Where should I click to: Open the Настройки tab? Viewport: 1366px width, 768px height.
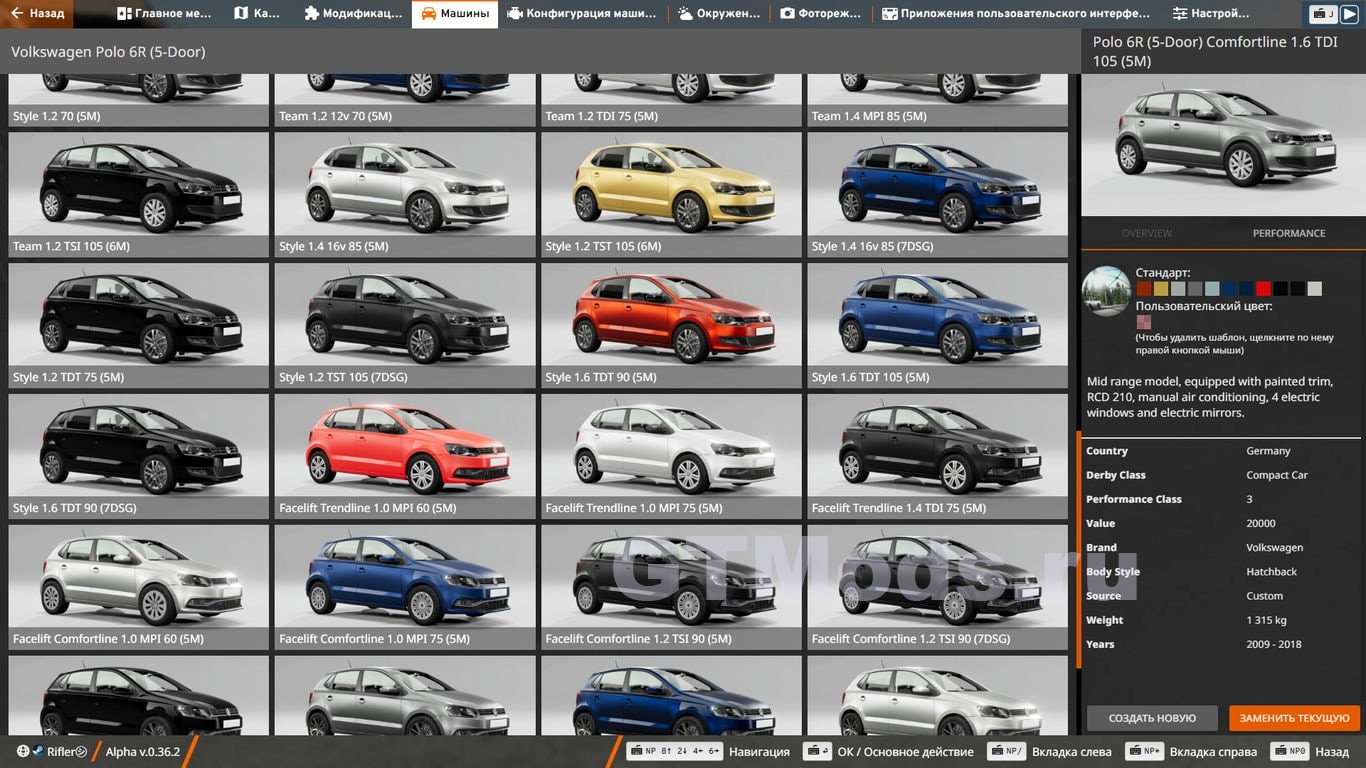1211,14
